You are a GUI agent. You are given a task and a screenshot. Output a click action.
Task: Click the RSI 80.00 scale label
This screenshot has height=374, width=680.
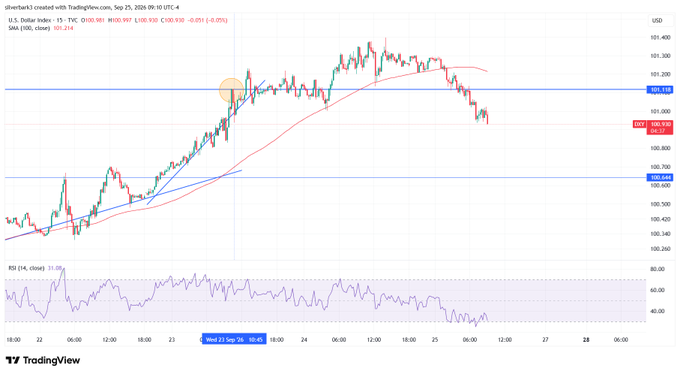[x=657, y=269]
